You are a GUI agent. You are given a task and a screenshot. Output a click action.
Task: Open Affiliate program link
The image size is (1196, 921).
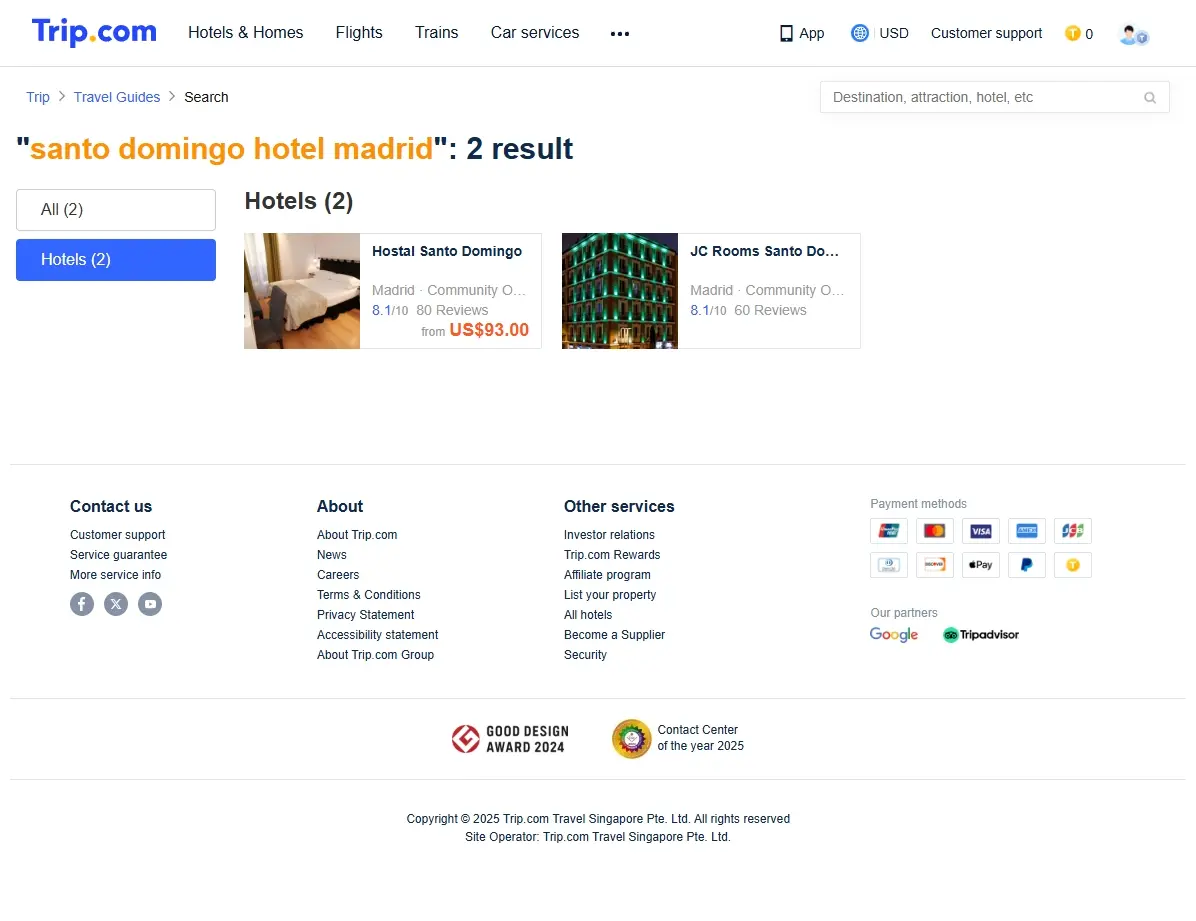tap(607, 575)
